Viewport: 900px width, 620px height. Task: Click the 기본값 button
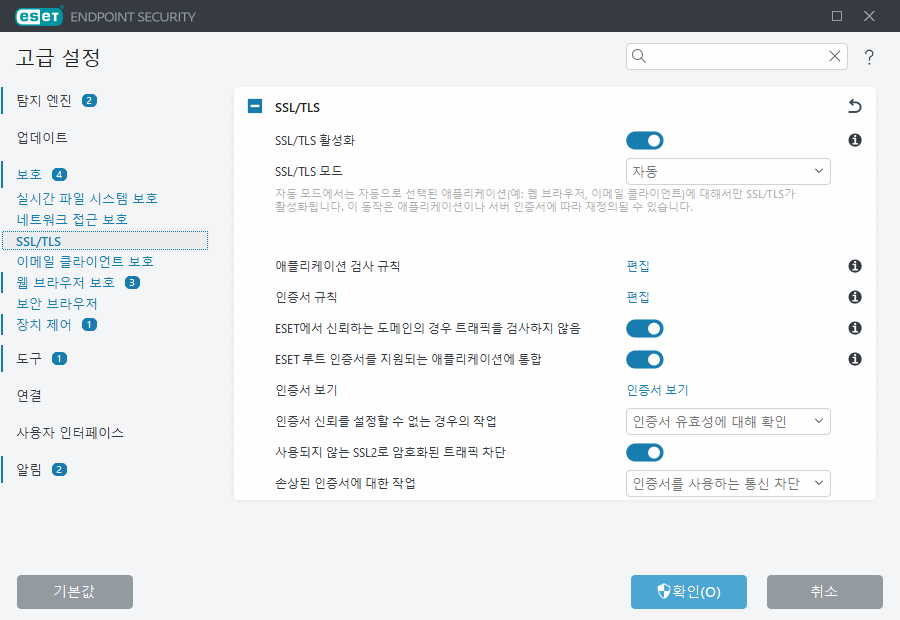click(x=74, y=592)
